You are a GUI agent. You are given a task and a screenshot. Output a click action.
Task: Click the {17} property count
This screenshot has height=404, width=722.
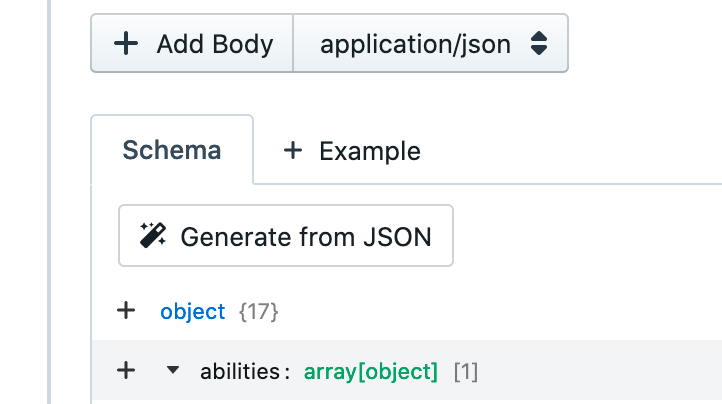(x=258, y=312)
